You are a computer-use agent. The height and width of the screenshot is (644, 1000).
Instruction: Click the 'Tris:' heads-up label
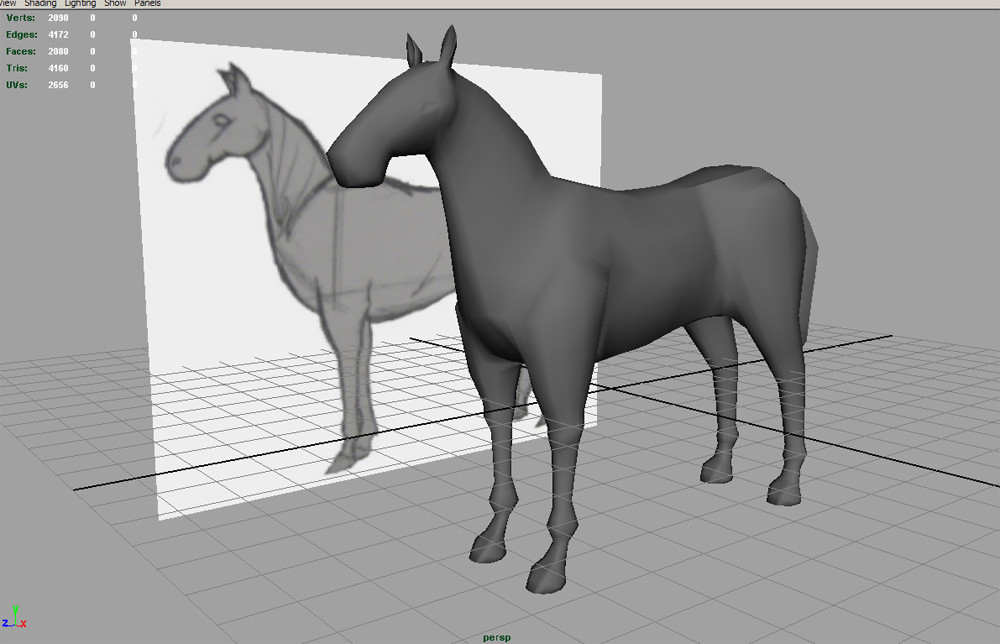(x=17, y=68)
